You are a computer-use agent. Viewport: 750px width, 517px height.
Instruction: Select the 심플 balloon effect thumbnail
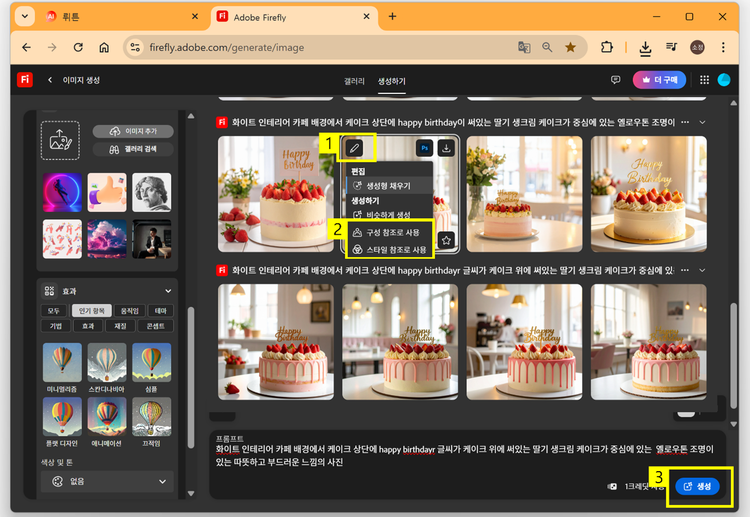tap(151, 362)
